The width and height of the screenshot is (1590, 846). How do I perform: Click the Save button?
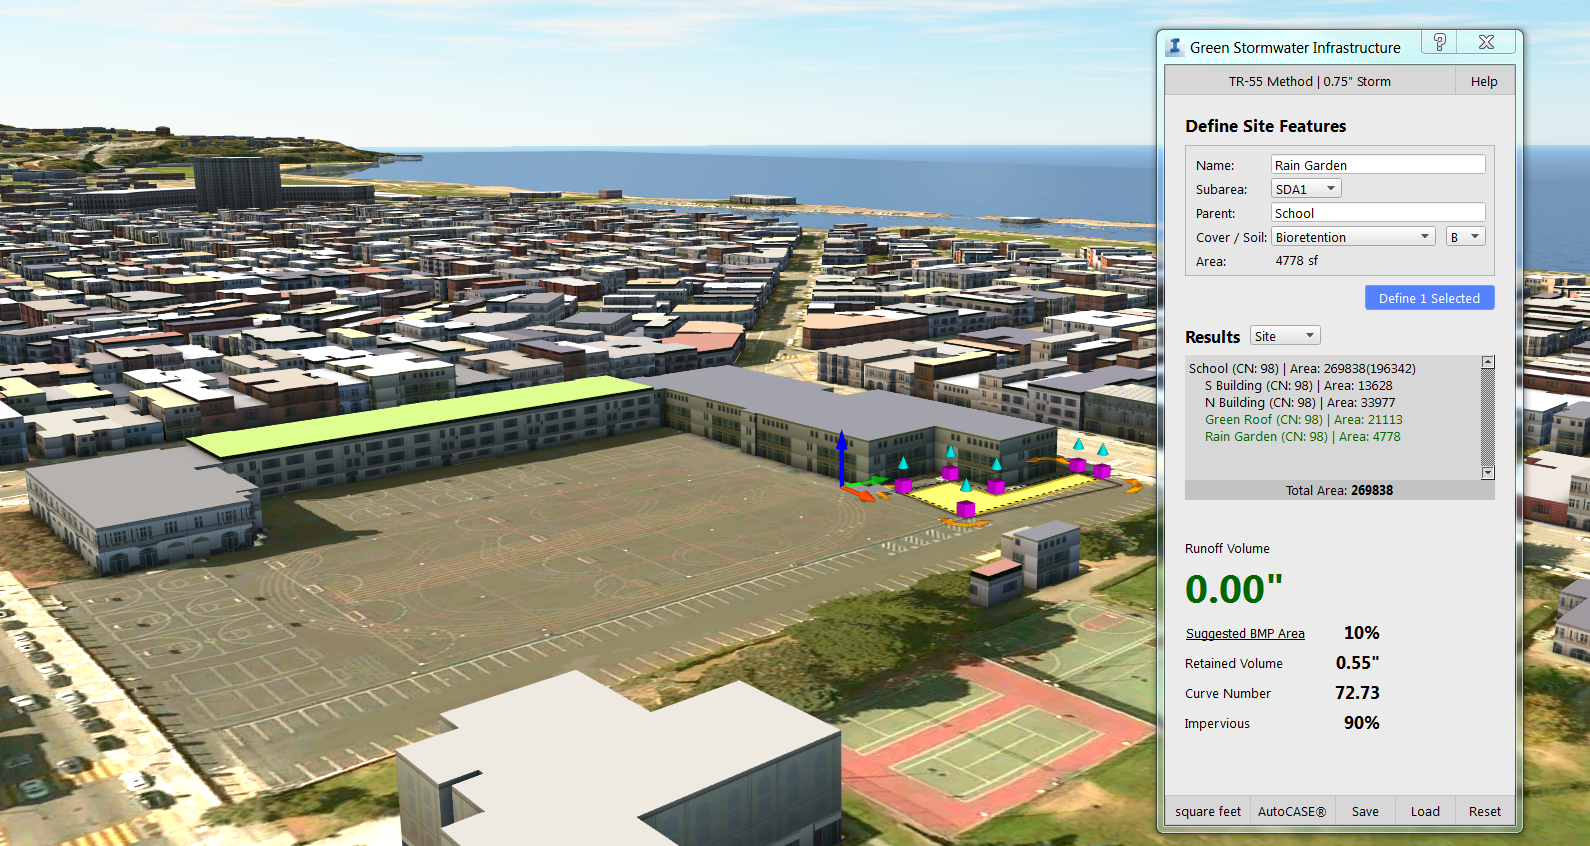(x=1365, y=811)
